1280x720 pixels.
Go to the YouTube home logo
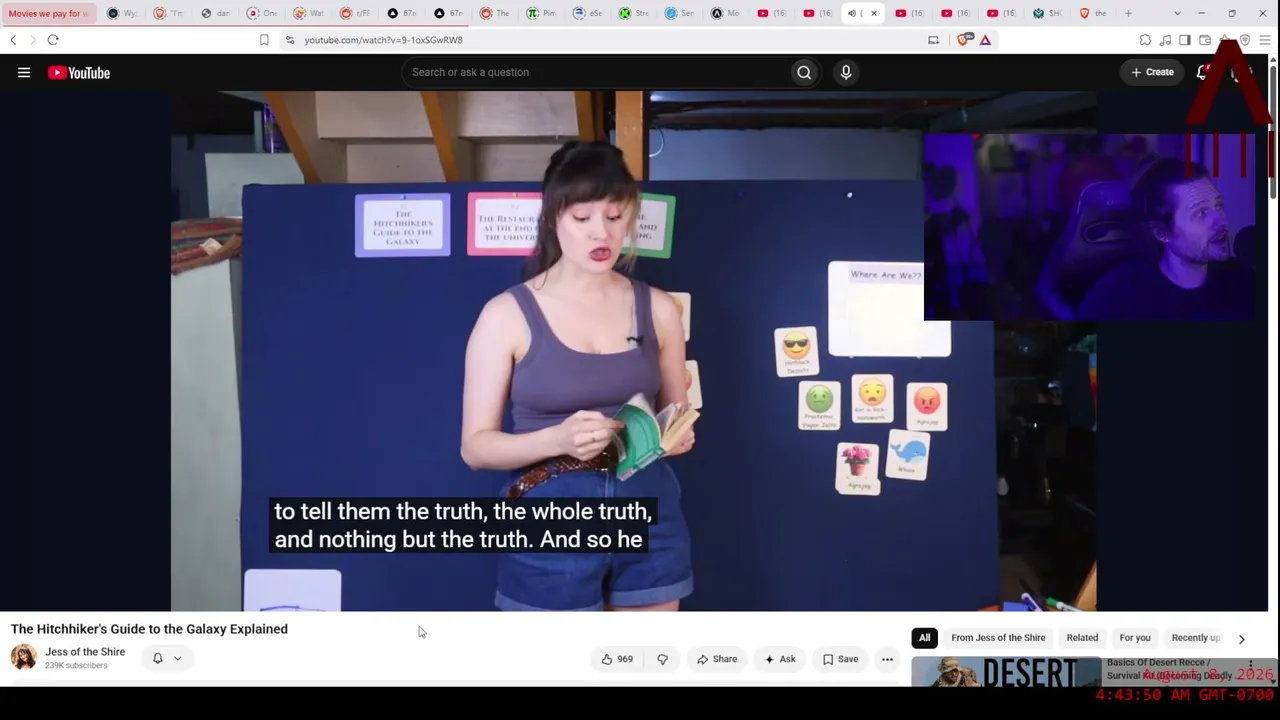point(79,72)
